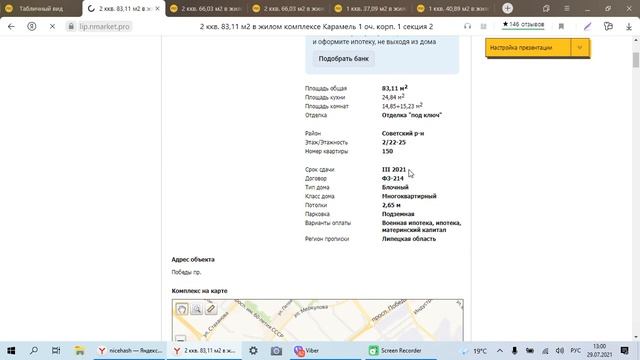Click the bookmark icon in the address bar
Viewport: 640px width, 360px height.
pyautogui.click(x=561, y=27)
